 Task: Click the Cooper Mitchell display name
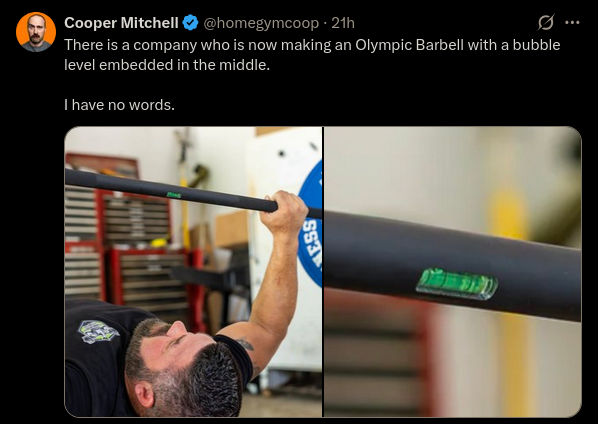pyautogui.click(x=121, y=23)
